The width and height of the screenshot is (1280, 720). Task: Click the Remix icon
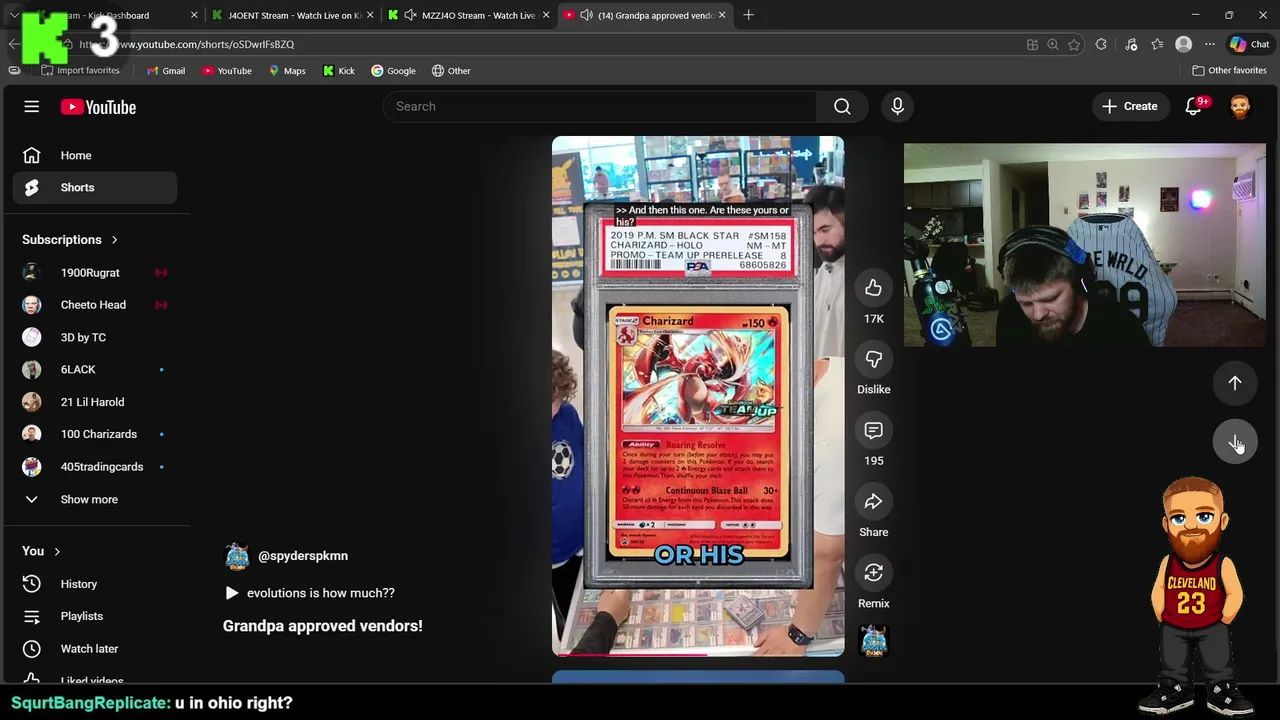(873, 573)
